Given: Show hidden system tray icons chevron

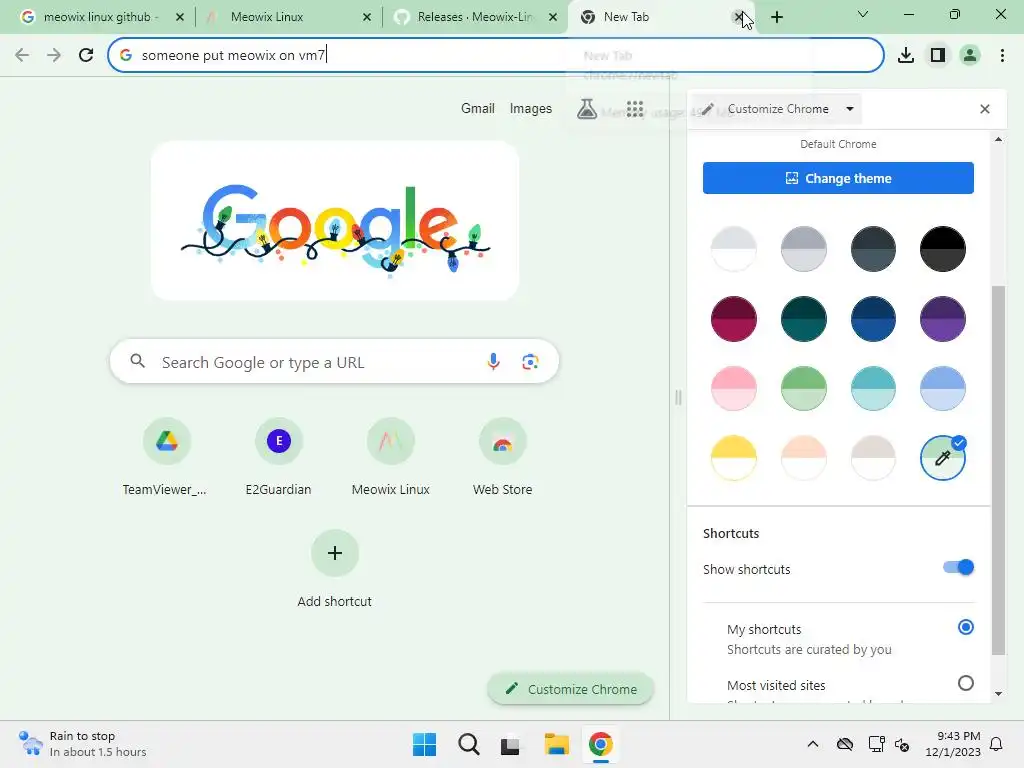Looking at the screenshot, I should [812, 744].
